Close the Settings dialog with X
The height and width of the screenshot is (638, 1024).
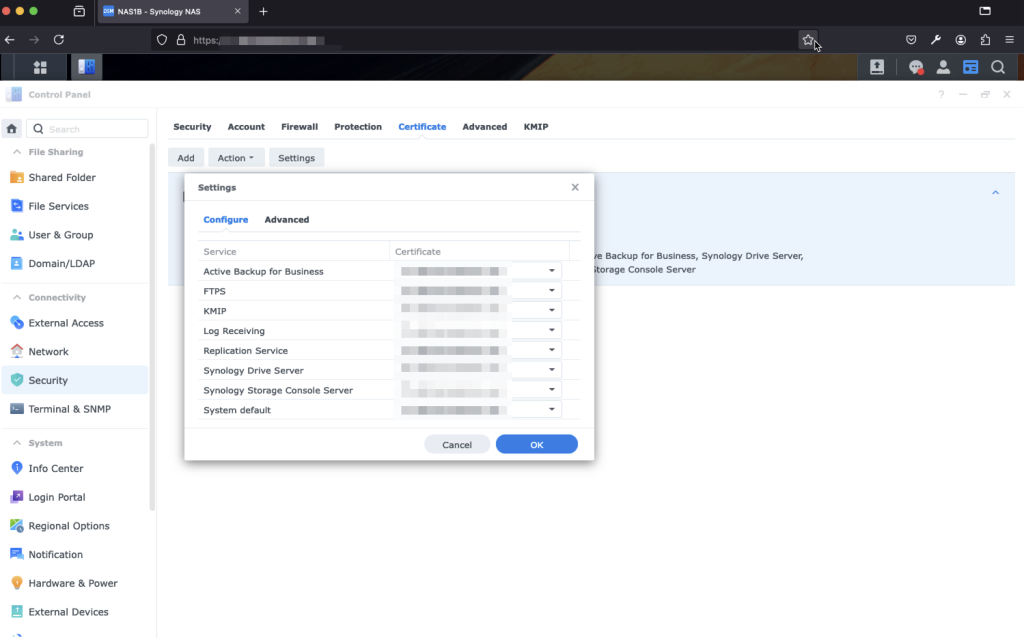tap(575, 187)
